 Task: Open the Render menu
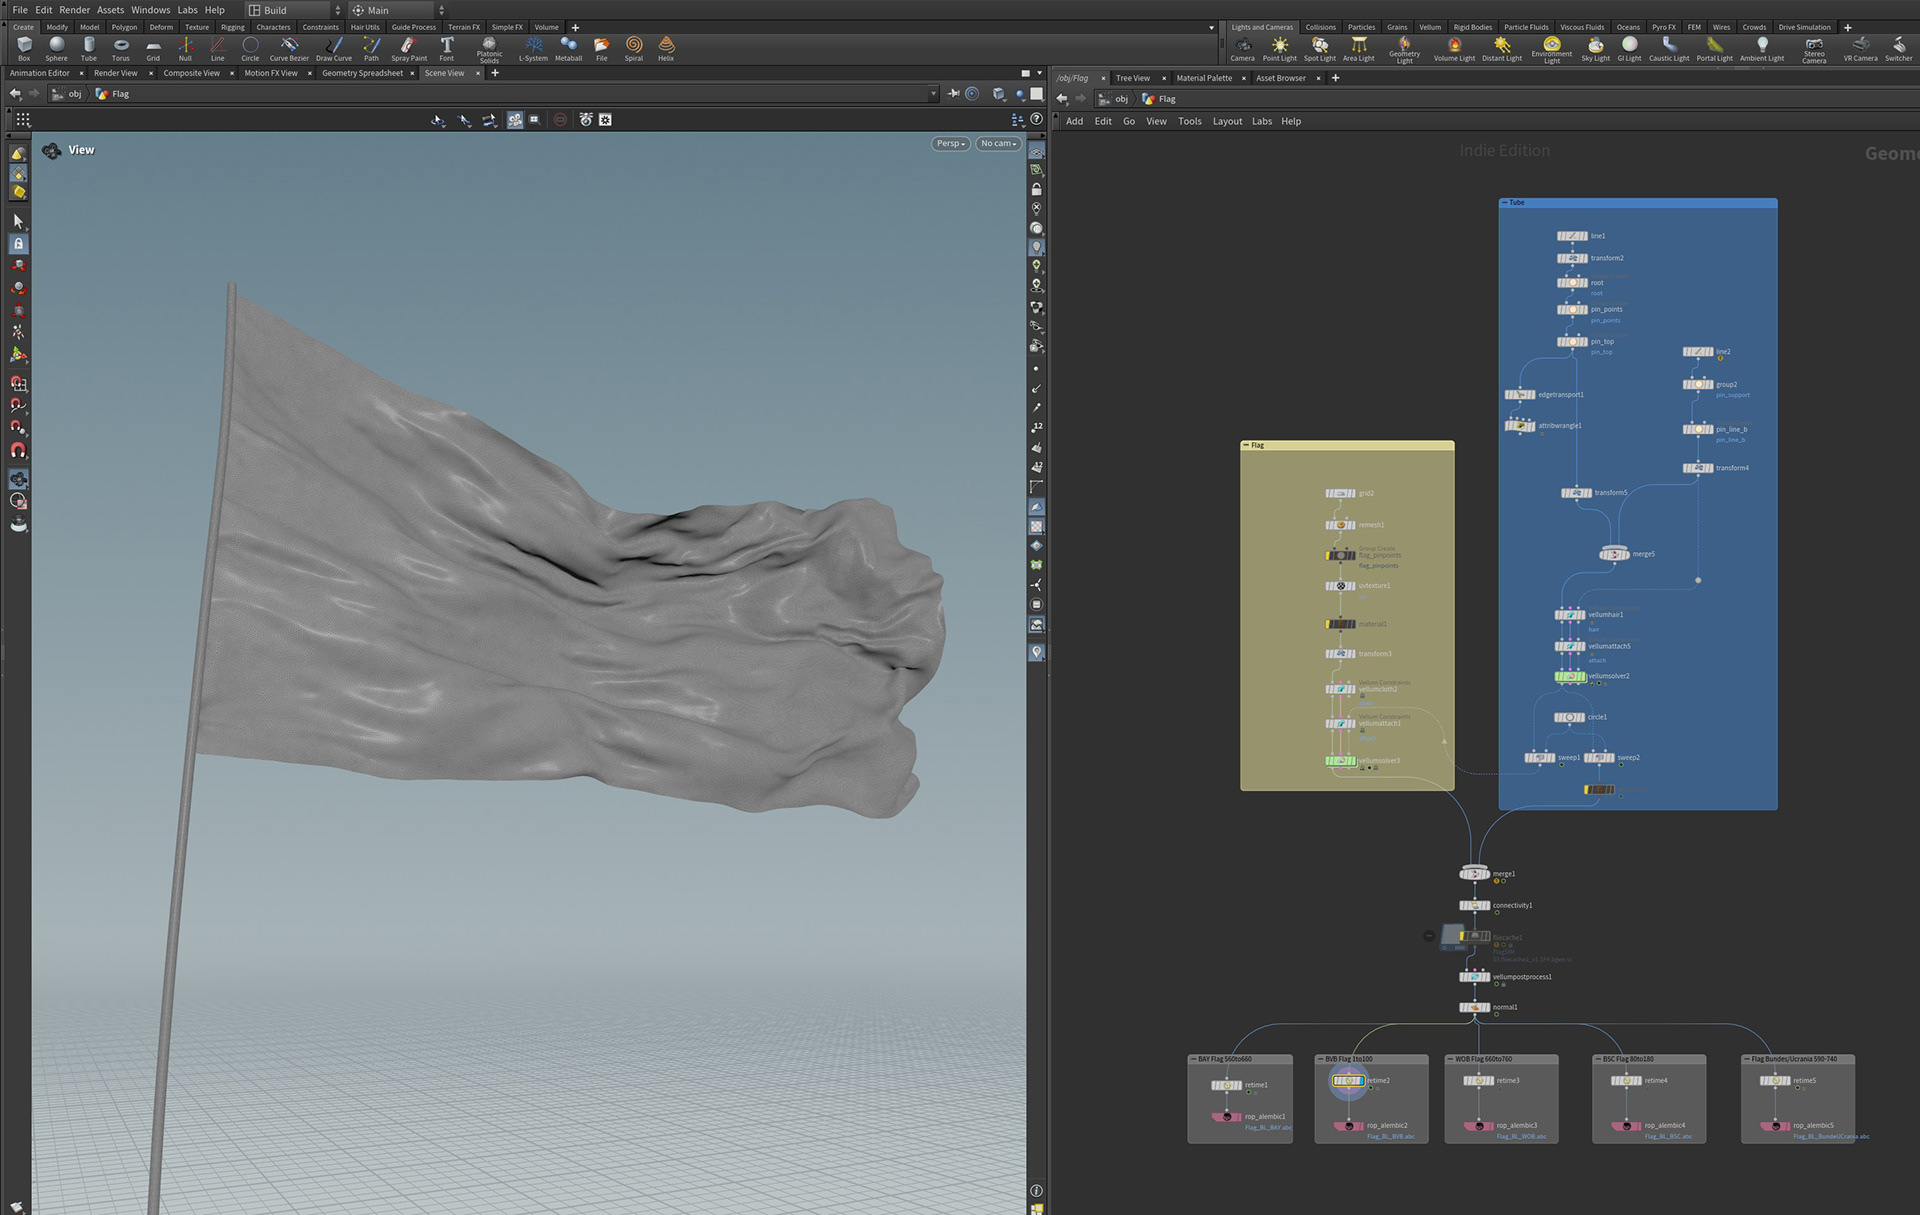[74, 10]
